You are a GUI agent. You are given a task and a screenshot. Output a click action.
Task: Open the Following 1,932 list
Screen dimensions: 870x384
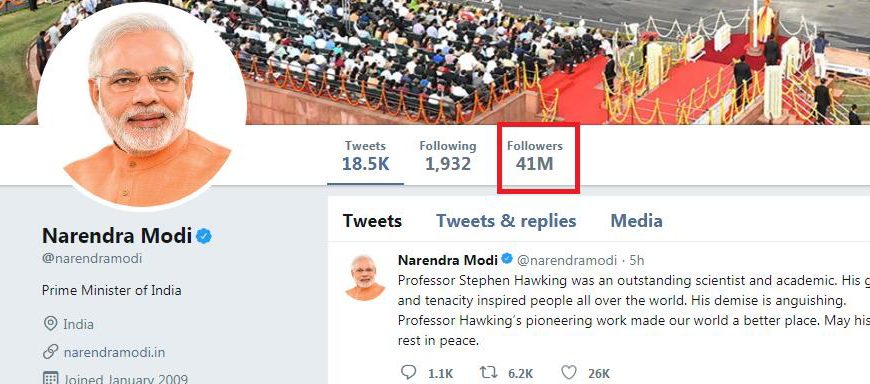(448, 155)
